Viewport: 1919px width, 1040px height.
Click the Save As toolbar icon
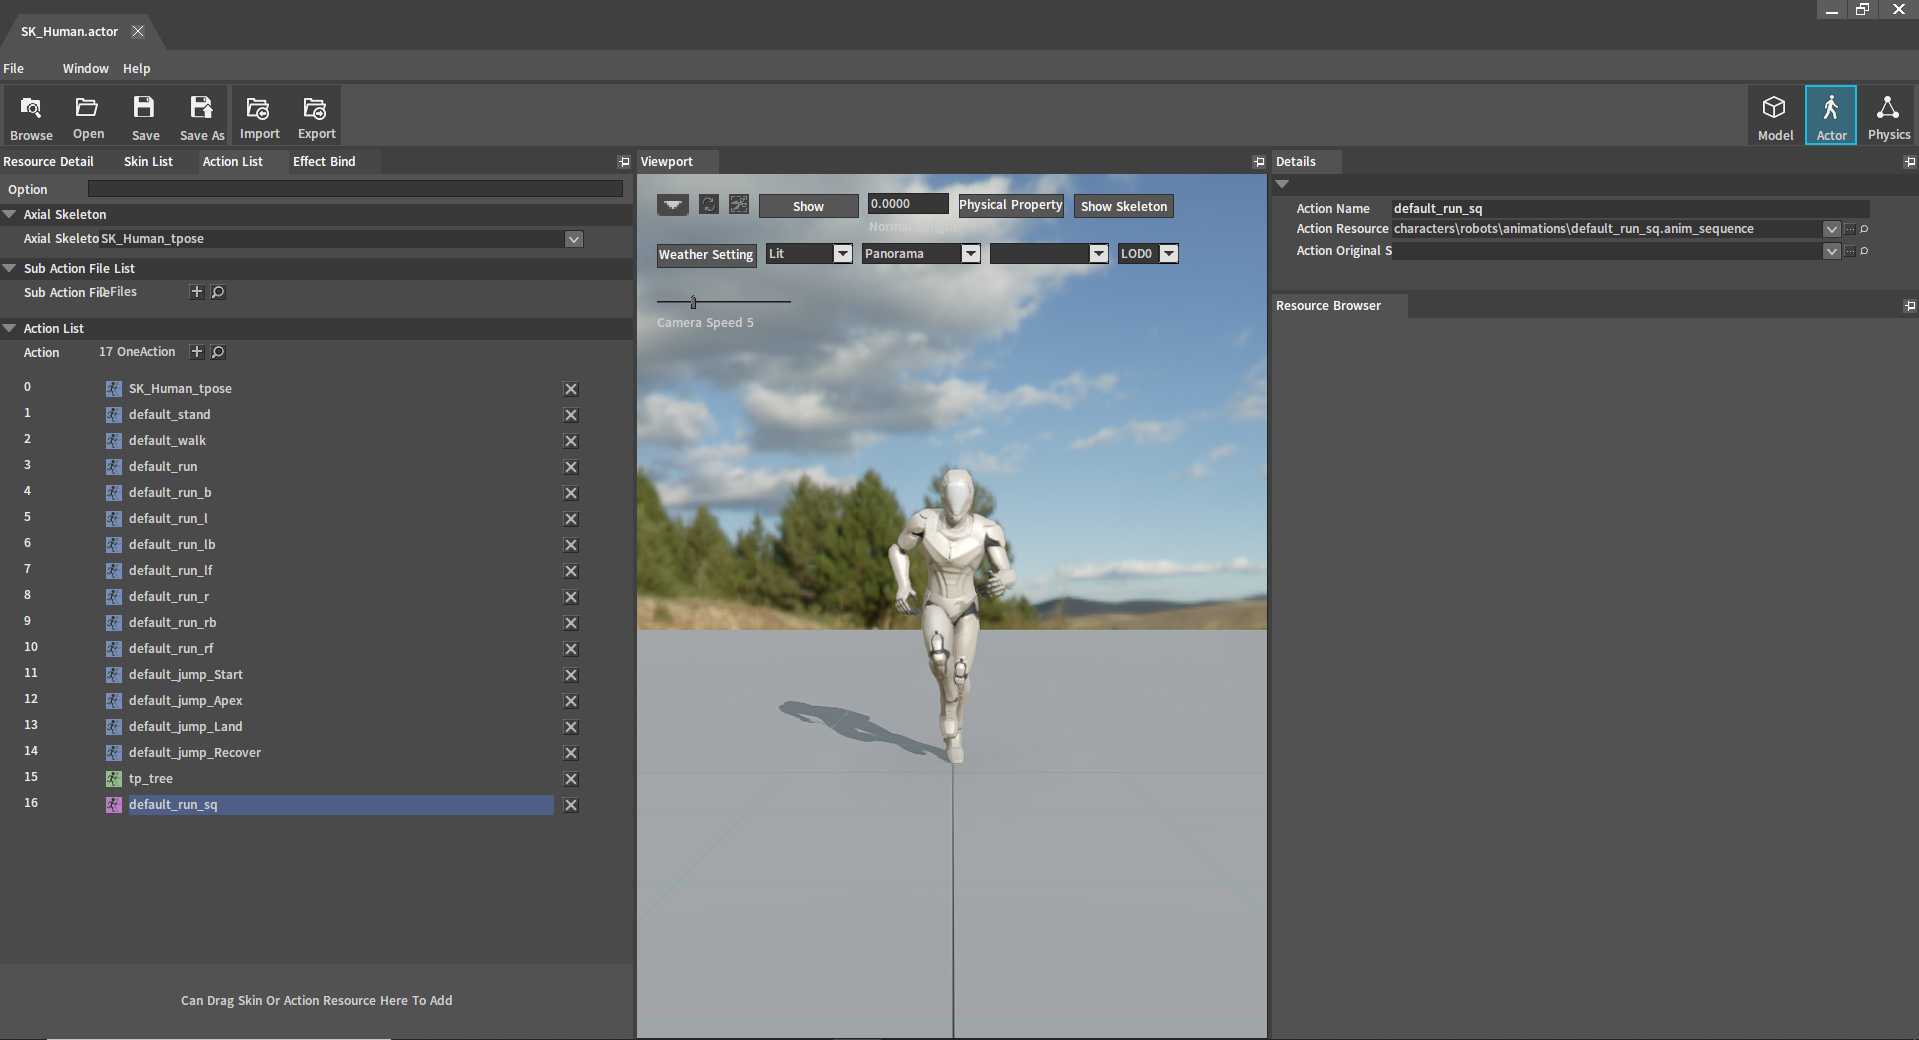click(202, 117)
